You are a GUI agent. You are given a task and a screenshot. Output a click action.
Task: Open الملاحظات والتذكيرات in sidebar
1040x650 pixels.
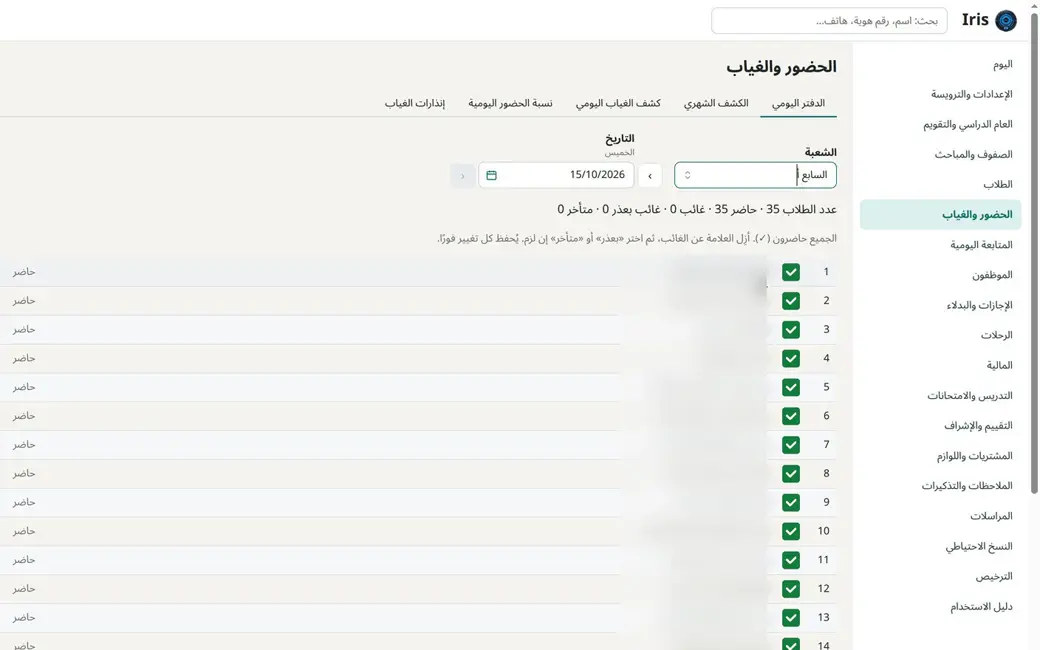[941, 486]
